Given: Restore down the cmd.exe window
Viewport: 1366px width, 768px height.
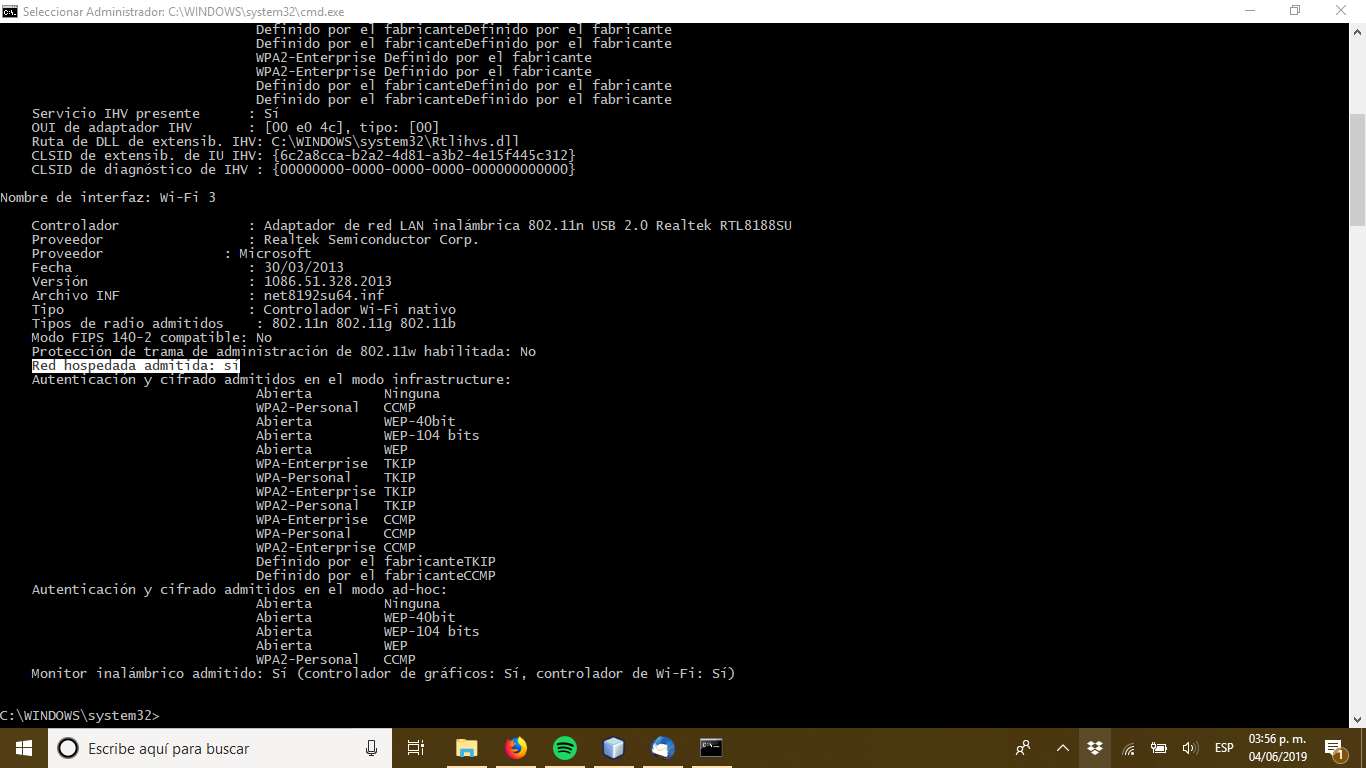Looking at the screenshot, I should pos(1295,11).
